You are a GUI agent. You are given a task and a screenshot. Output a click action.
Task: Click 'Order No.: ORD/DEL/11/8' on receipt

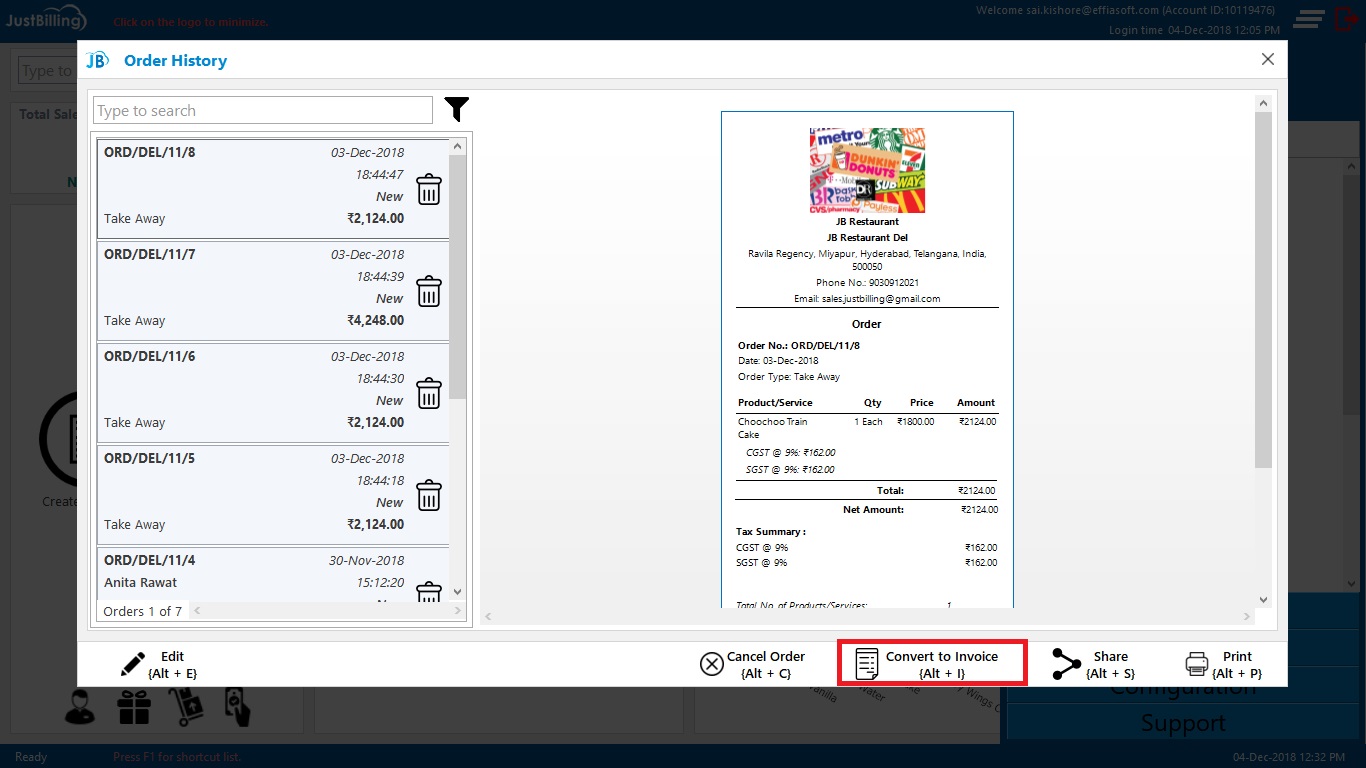click(x=799, y=345)
